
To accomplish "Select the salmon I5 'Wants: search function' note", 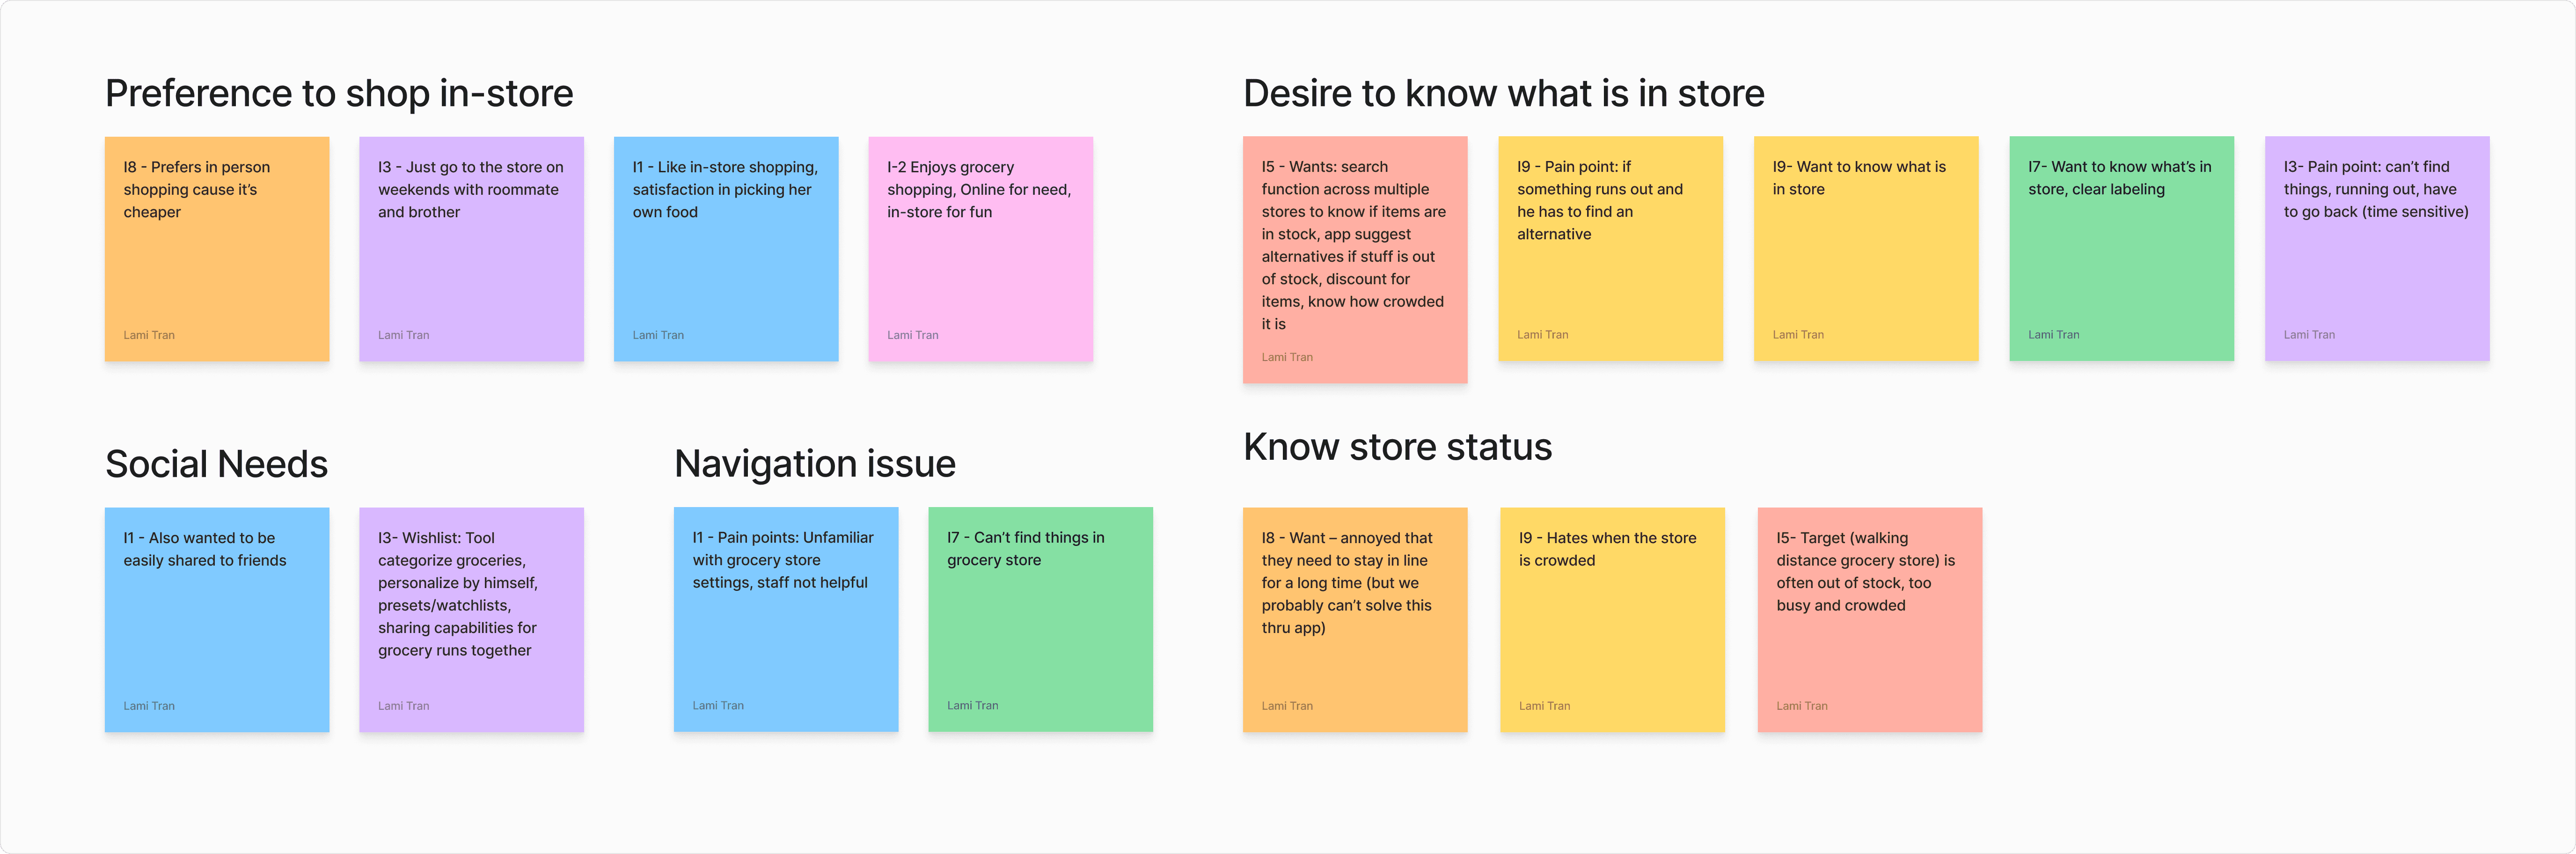I will [x=1354, y=260].
